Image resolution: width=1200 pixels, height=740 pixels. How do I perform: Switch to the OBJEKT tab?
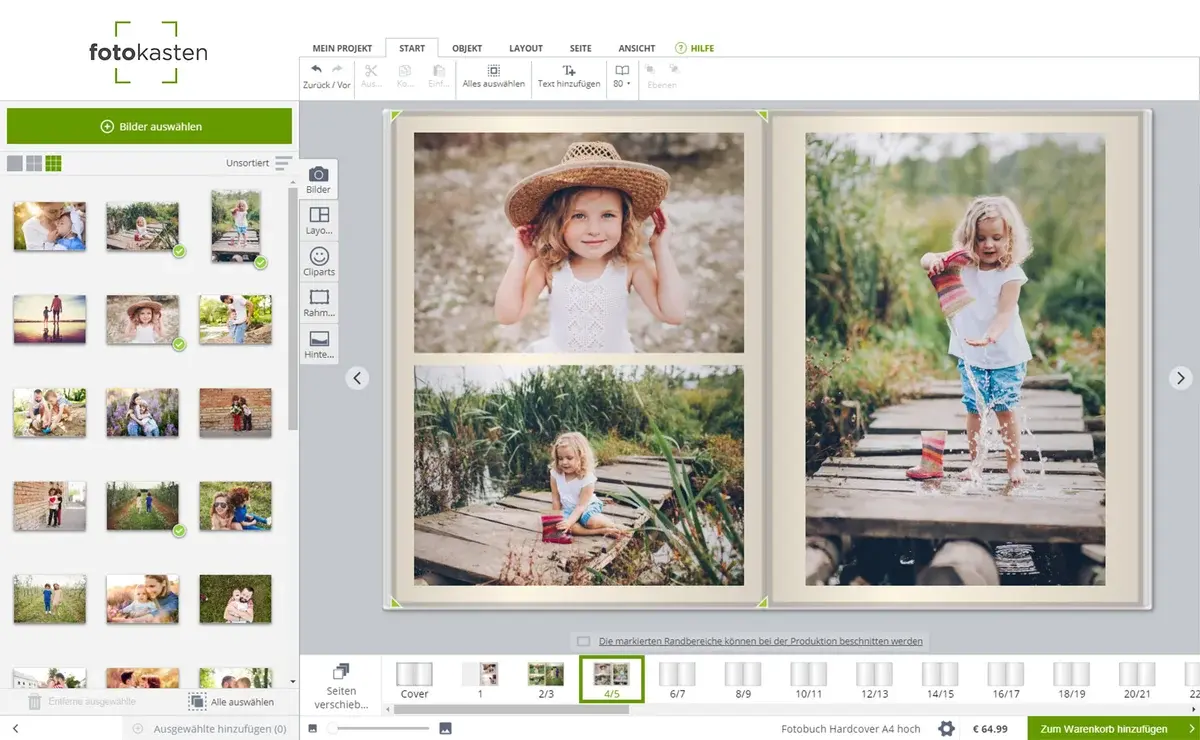click(467, 48)
